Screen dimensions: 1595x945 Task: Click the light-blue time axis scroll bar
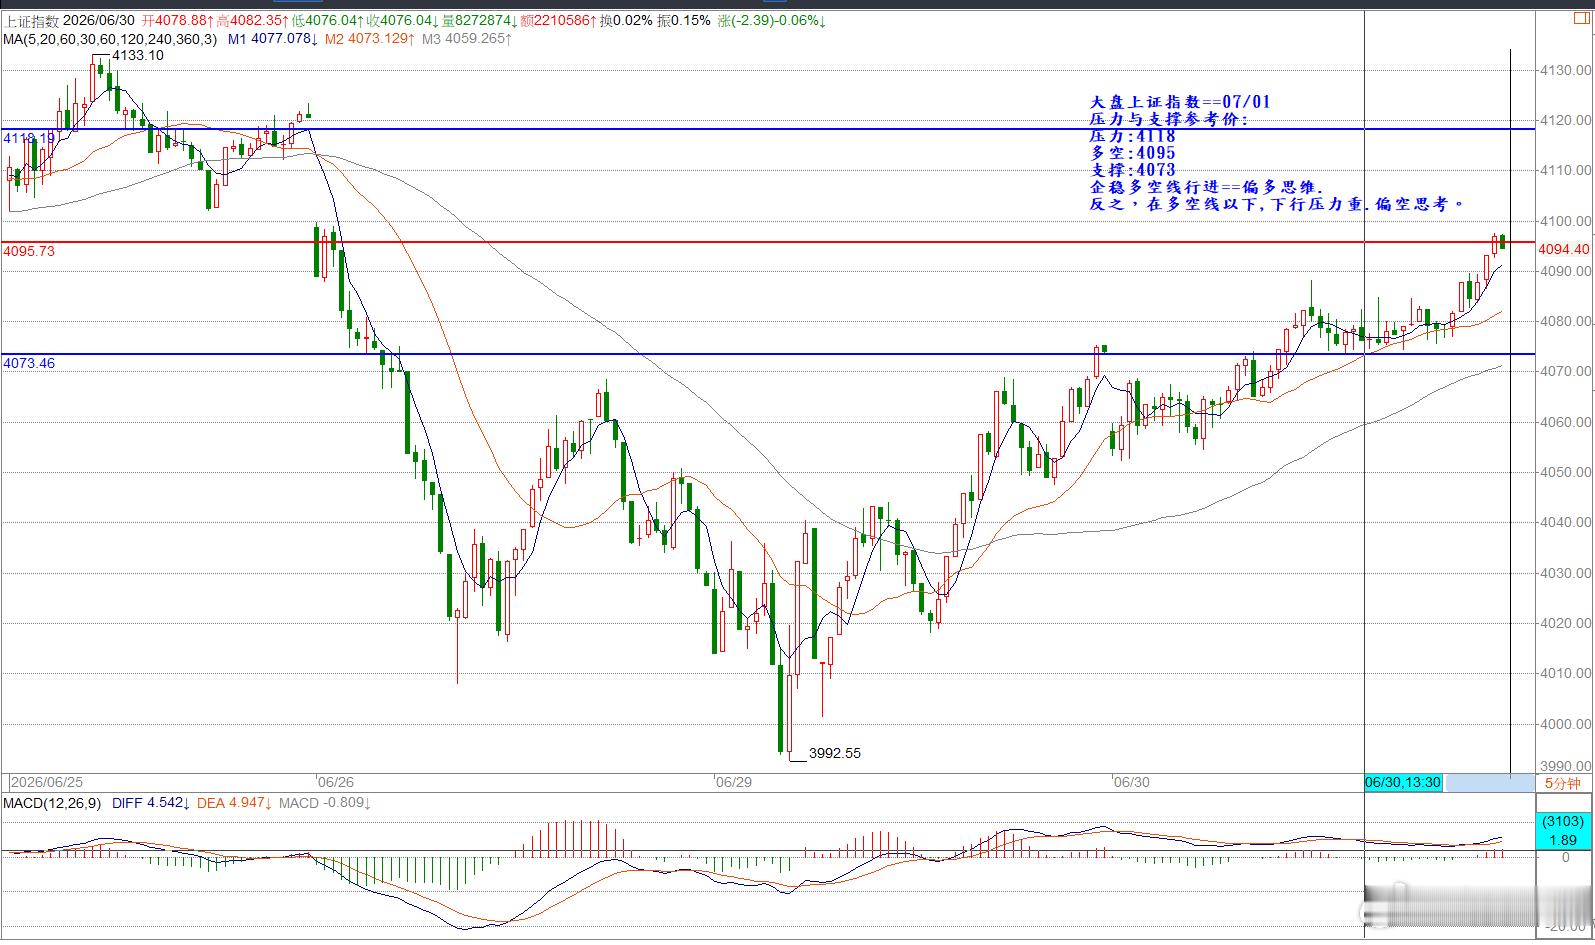1489,782
